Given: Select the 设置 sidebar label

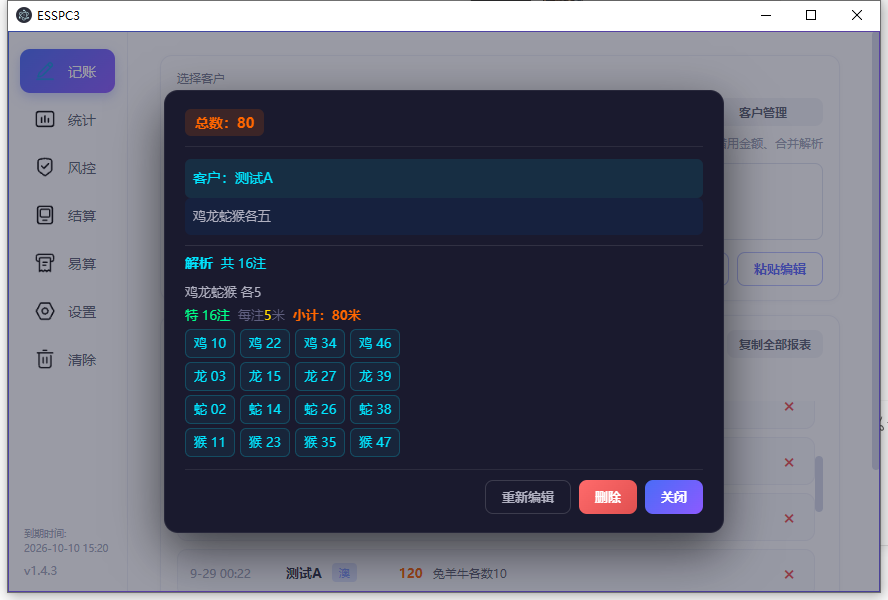Looking at the screenshot, I should coord(82,312).
